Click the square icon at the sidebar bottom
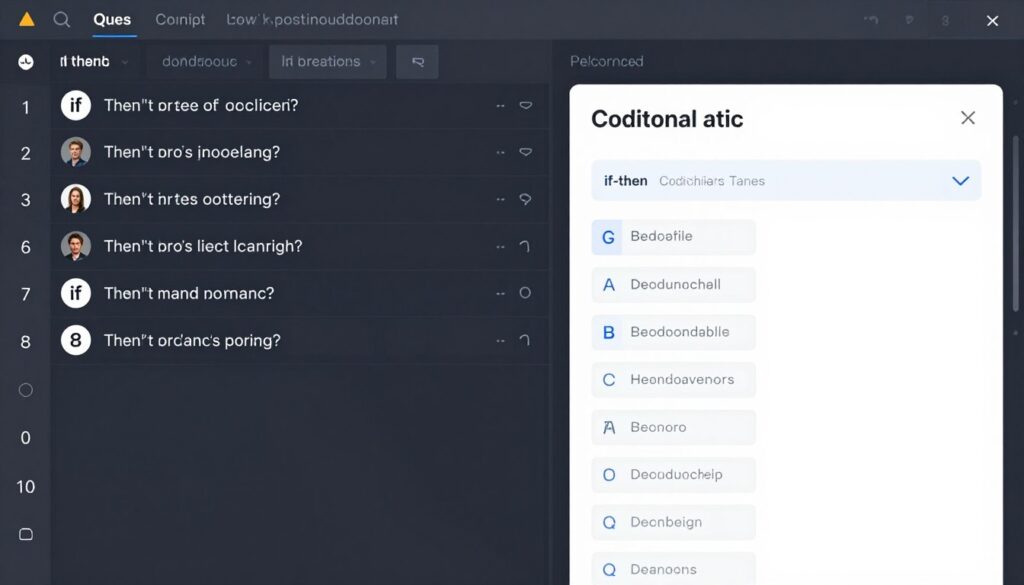 24,534
